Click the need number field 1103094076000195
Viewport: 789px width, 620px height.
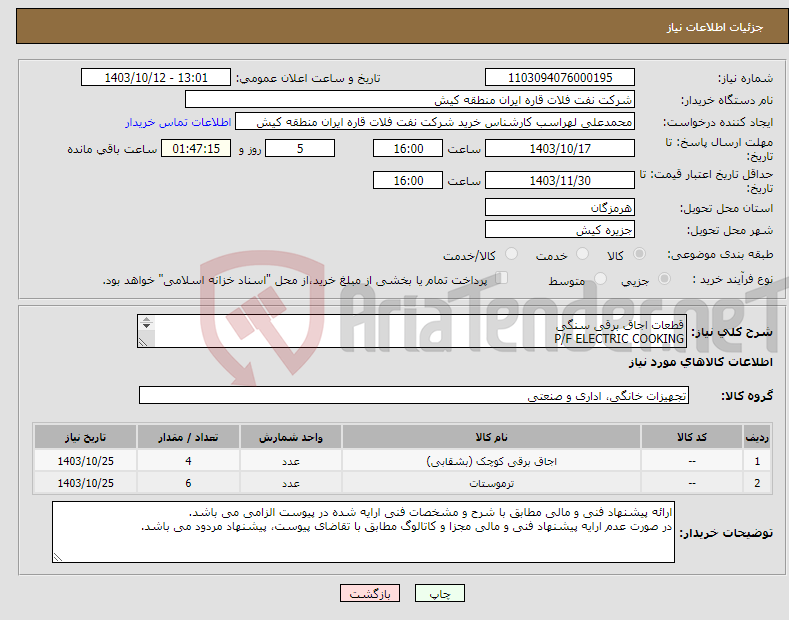pos(560,78)
